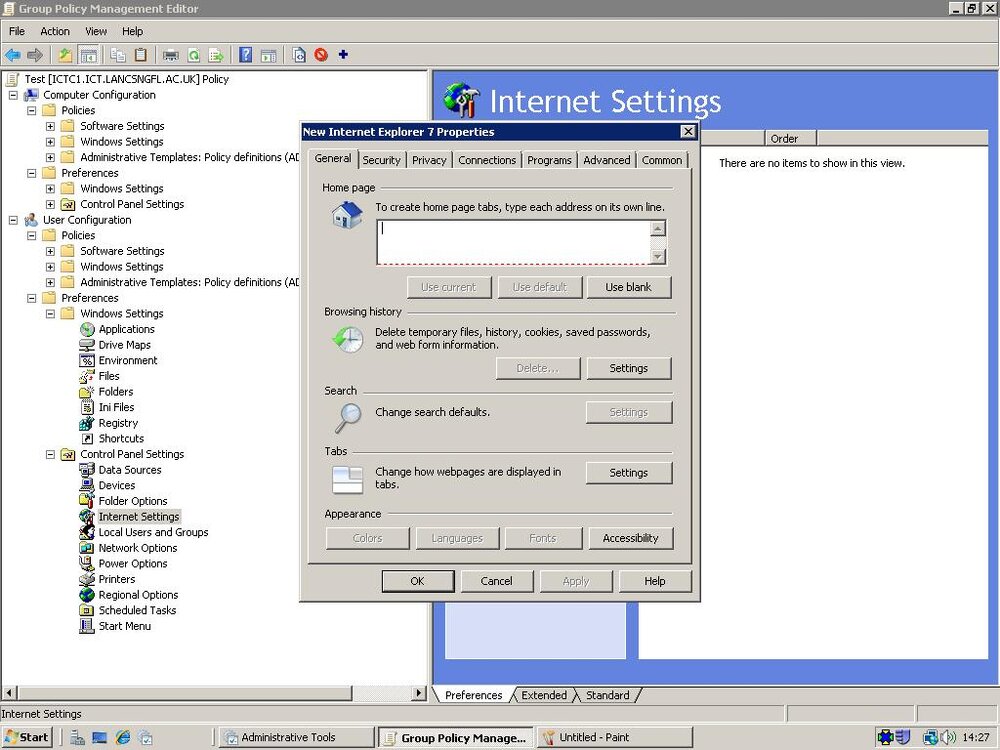Image resolution: width=1000 pixels, height=750 pixels.
Task: Click the Export List toolbar icon
Action: coord(216,55)
